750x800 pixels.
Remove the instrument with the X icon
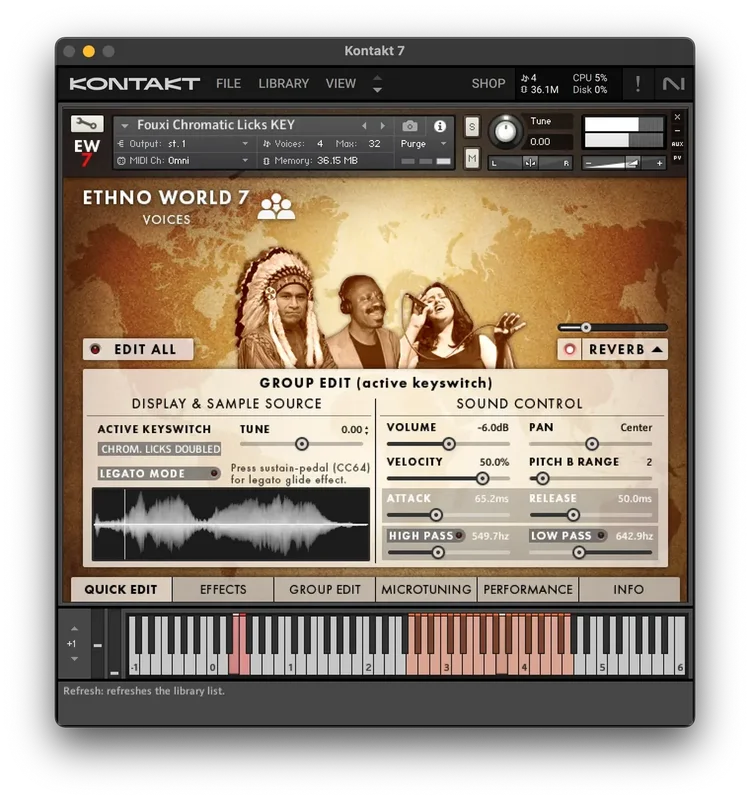677,117
